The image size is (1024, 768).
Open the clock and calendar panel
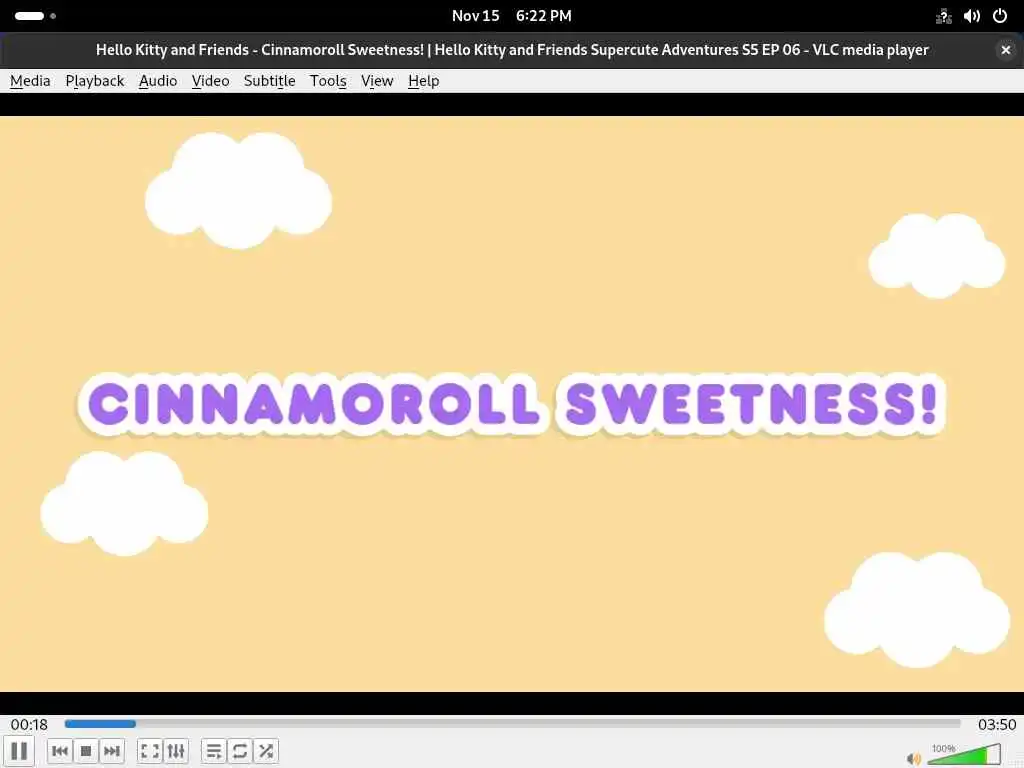tap(511, 16)
